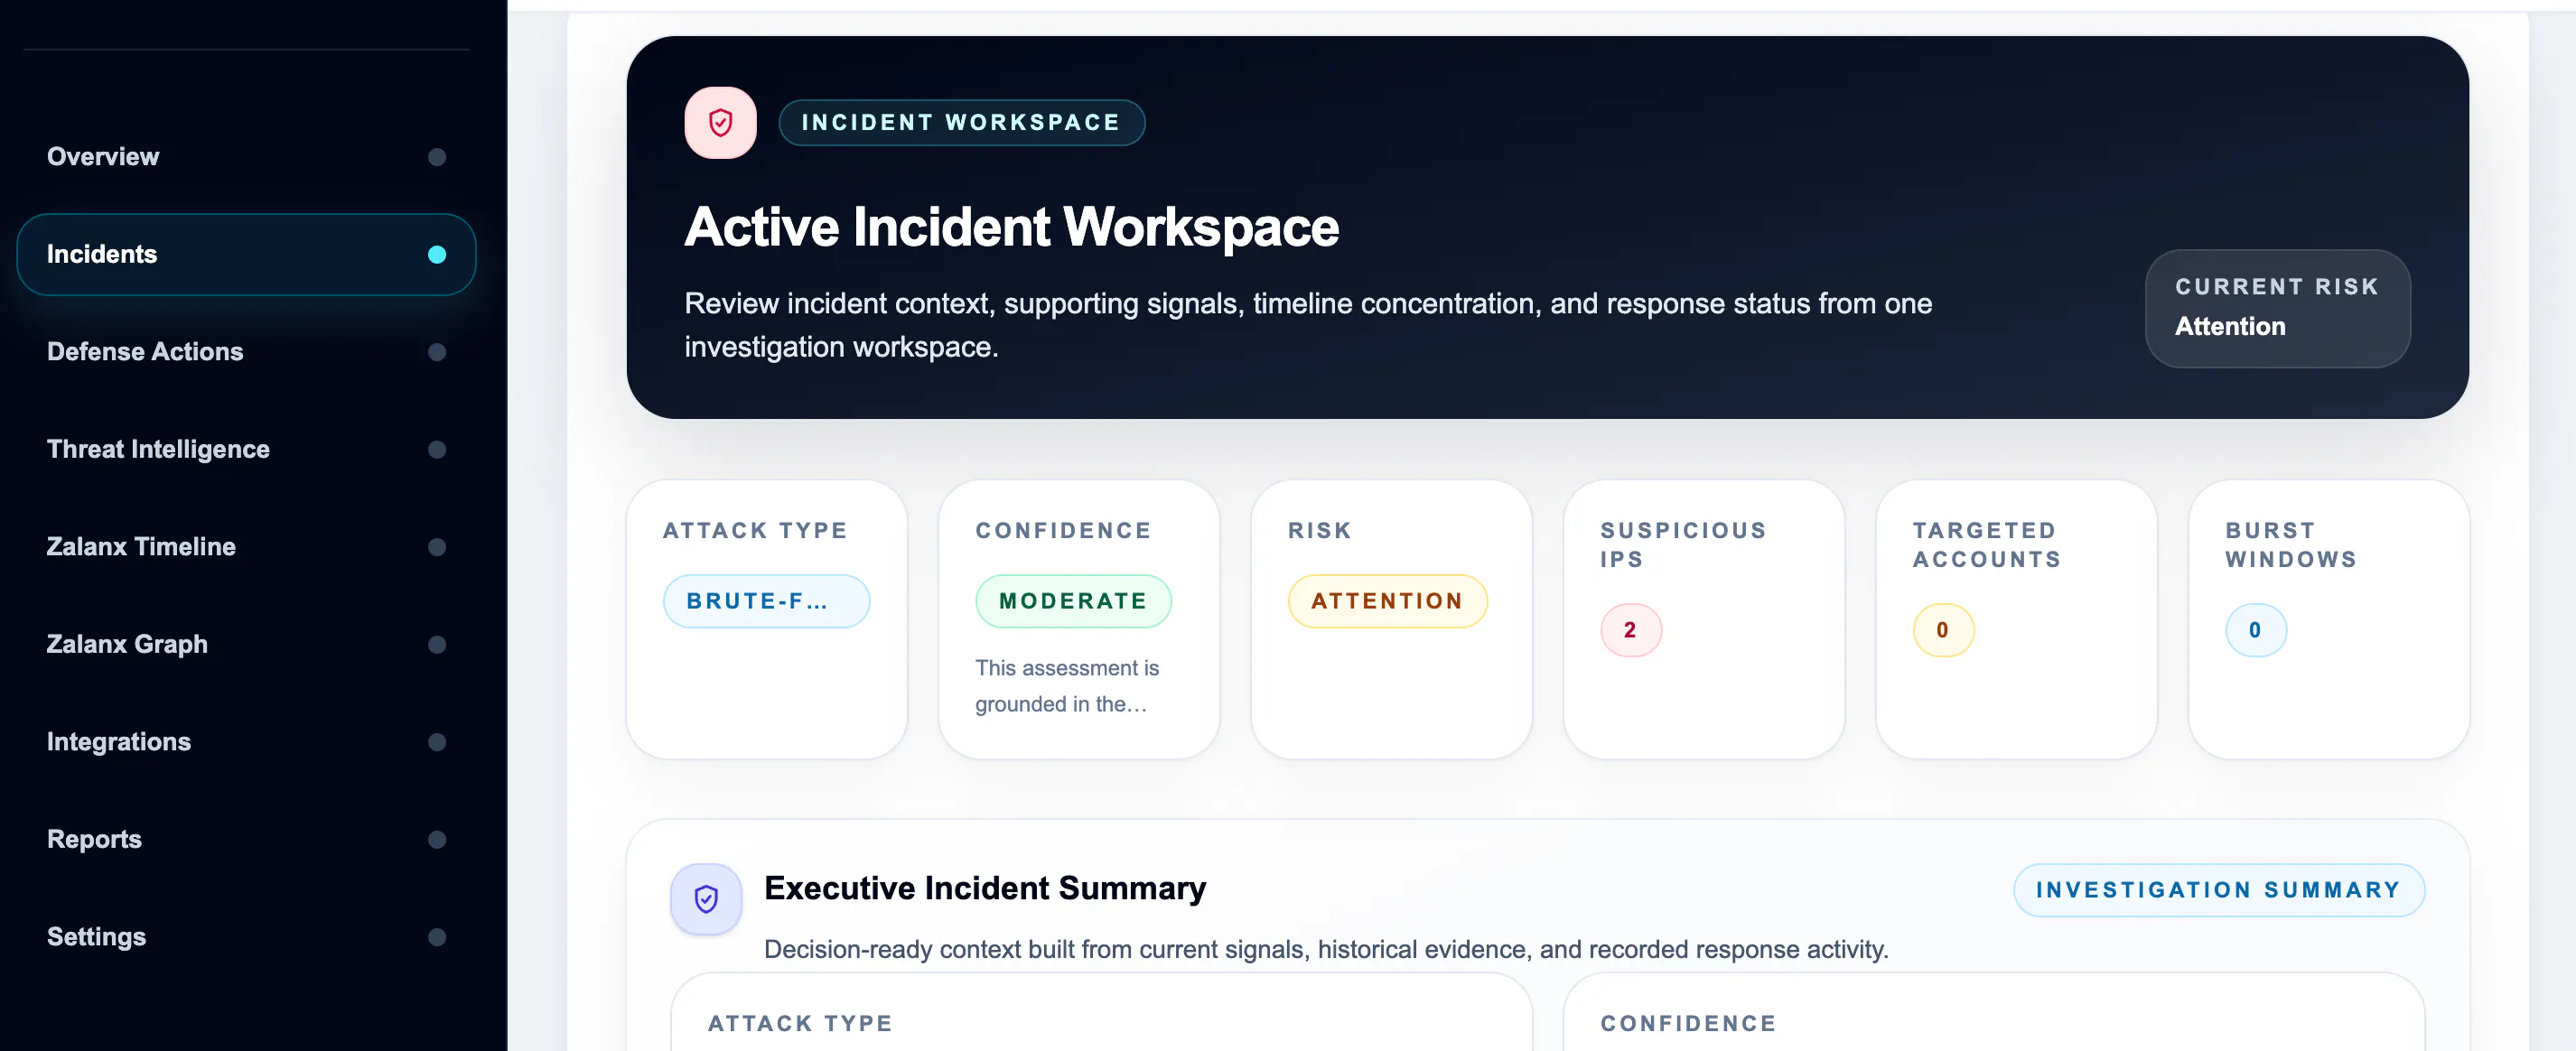Click the purple shield icon beside Executive Incident Summary
Image resolution: width=2576 pixels, height=1051 pixels.
tap(706, 898)
